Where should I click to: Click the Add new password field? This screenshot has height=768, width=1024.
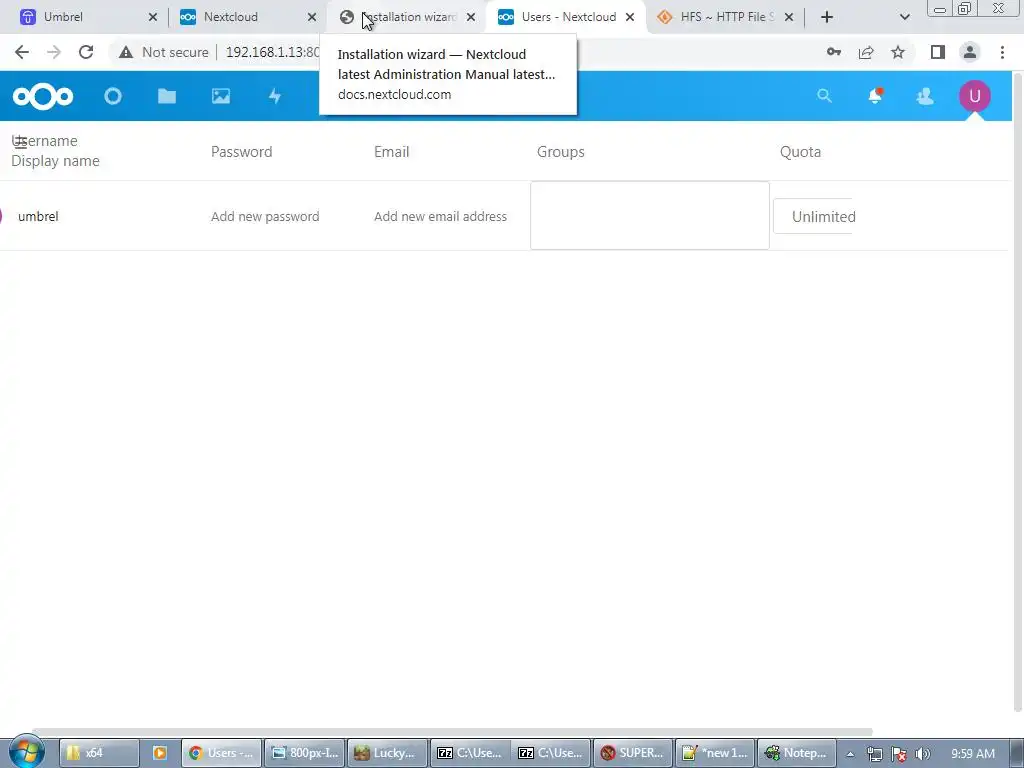point(265,216)
